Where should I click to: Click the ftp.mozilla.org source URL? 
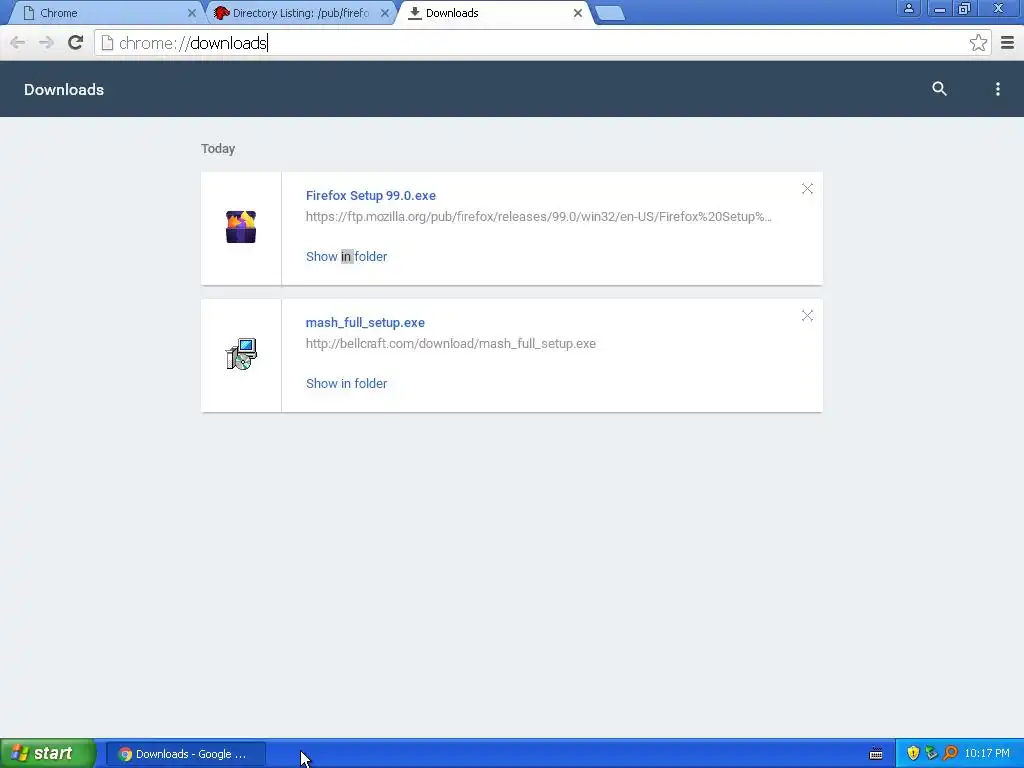point(539,217)
